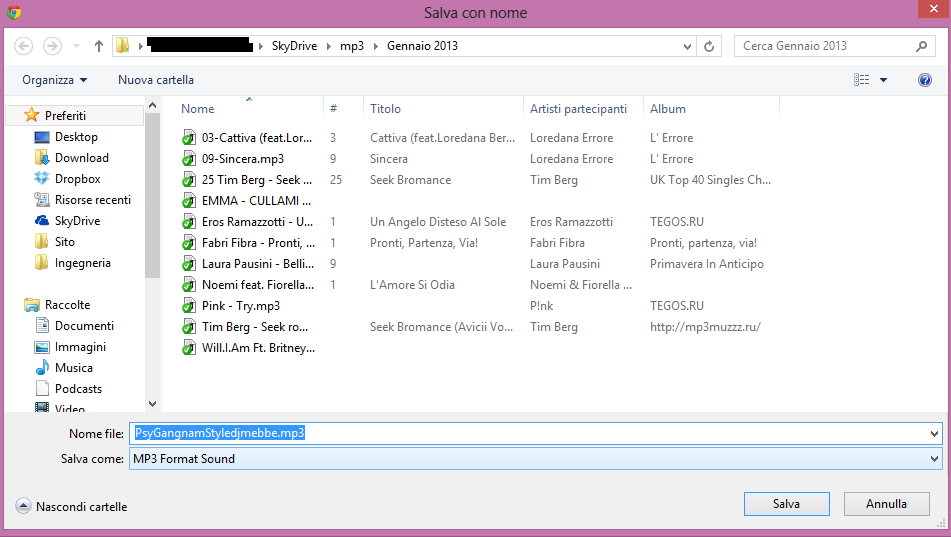Screen dimensions: 951x537
Task: Select file Laura Pausini - Belli...
Action: (x=258, y=264)
